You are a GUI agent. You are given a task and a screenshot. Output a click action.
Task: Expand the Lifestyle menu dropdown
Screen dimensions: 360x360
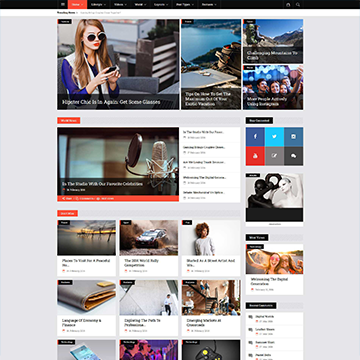pyautogui.click(x=99, y=4)
